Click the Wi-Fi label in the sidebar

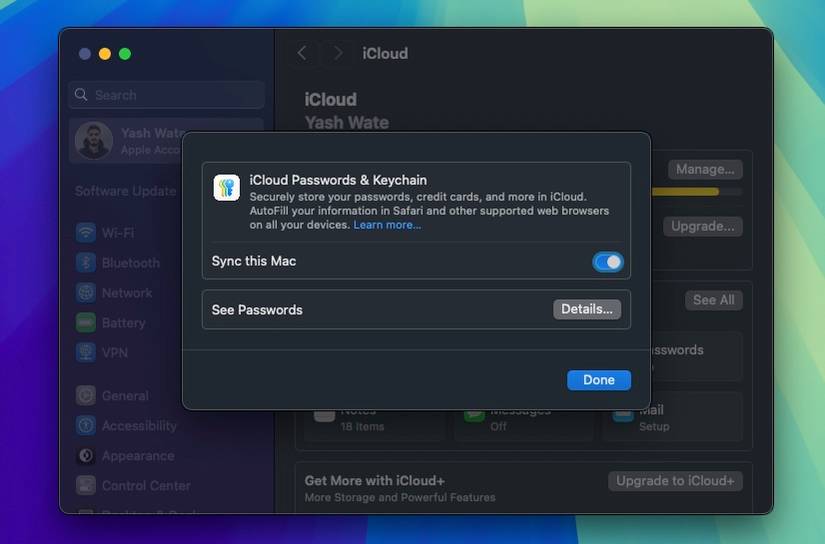[118, 233]
